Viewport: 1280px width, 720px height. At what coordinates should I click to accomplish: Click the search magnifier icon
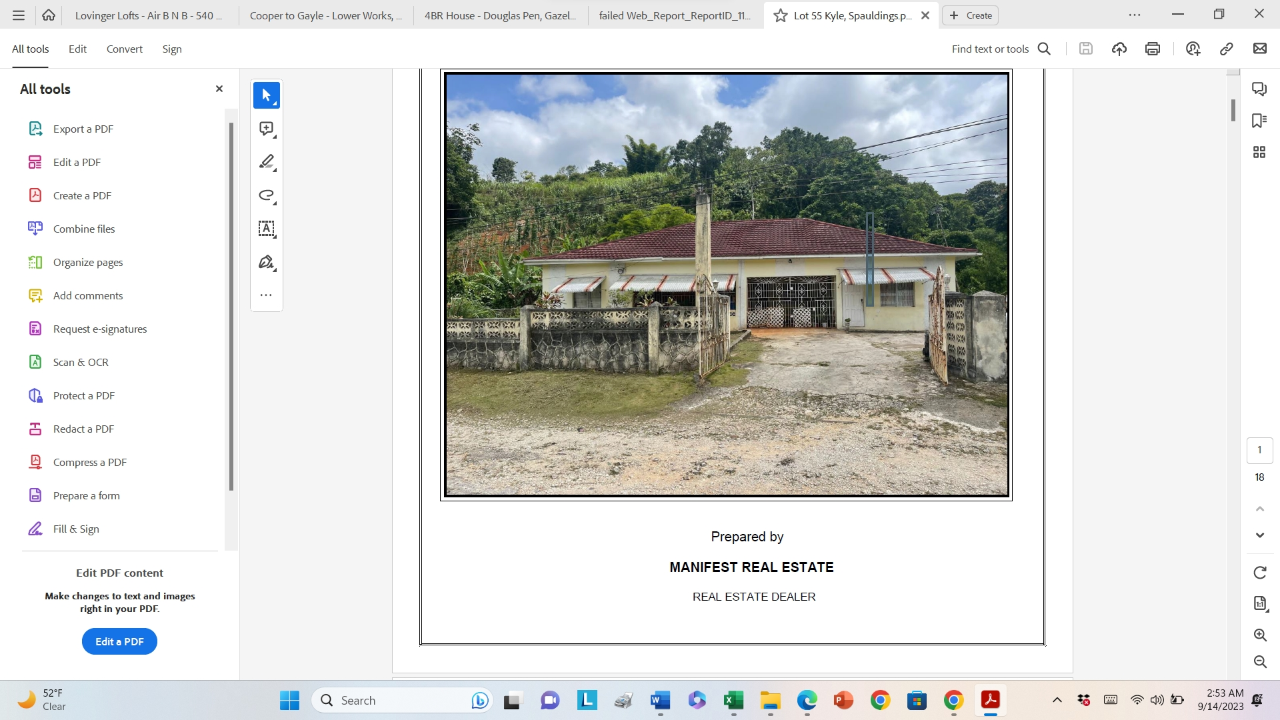click(1044, 49)
